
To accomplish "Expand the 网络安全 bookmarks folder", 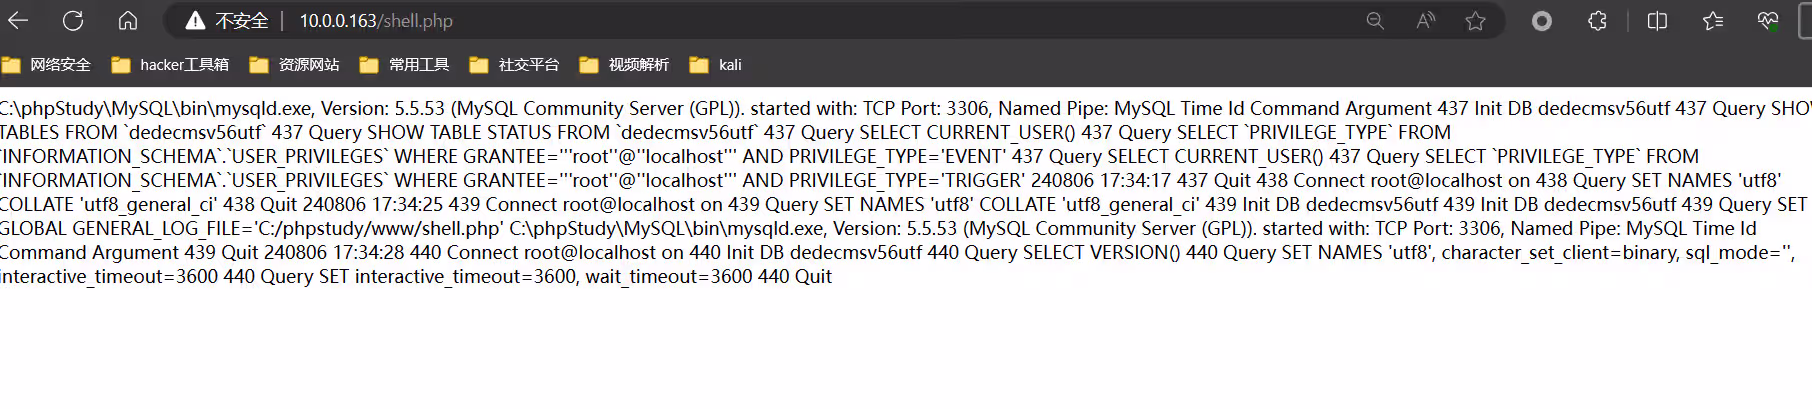I will click(x=47, y=65).
